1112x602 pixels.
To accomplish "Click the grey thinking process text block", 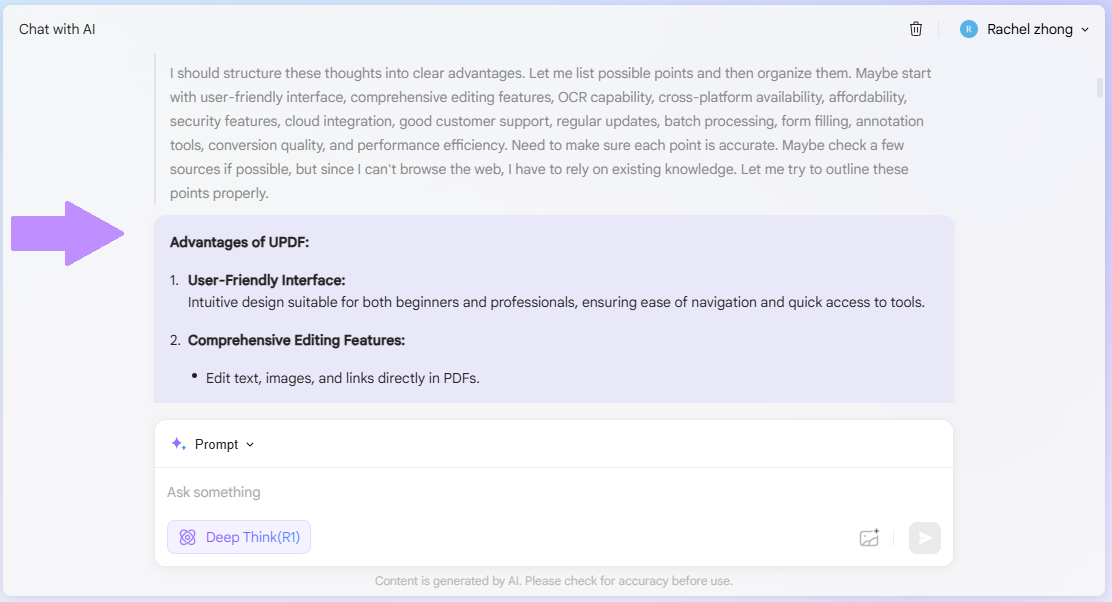I will pos(550,133).
